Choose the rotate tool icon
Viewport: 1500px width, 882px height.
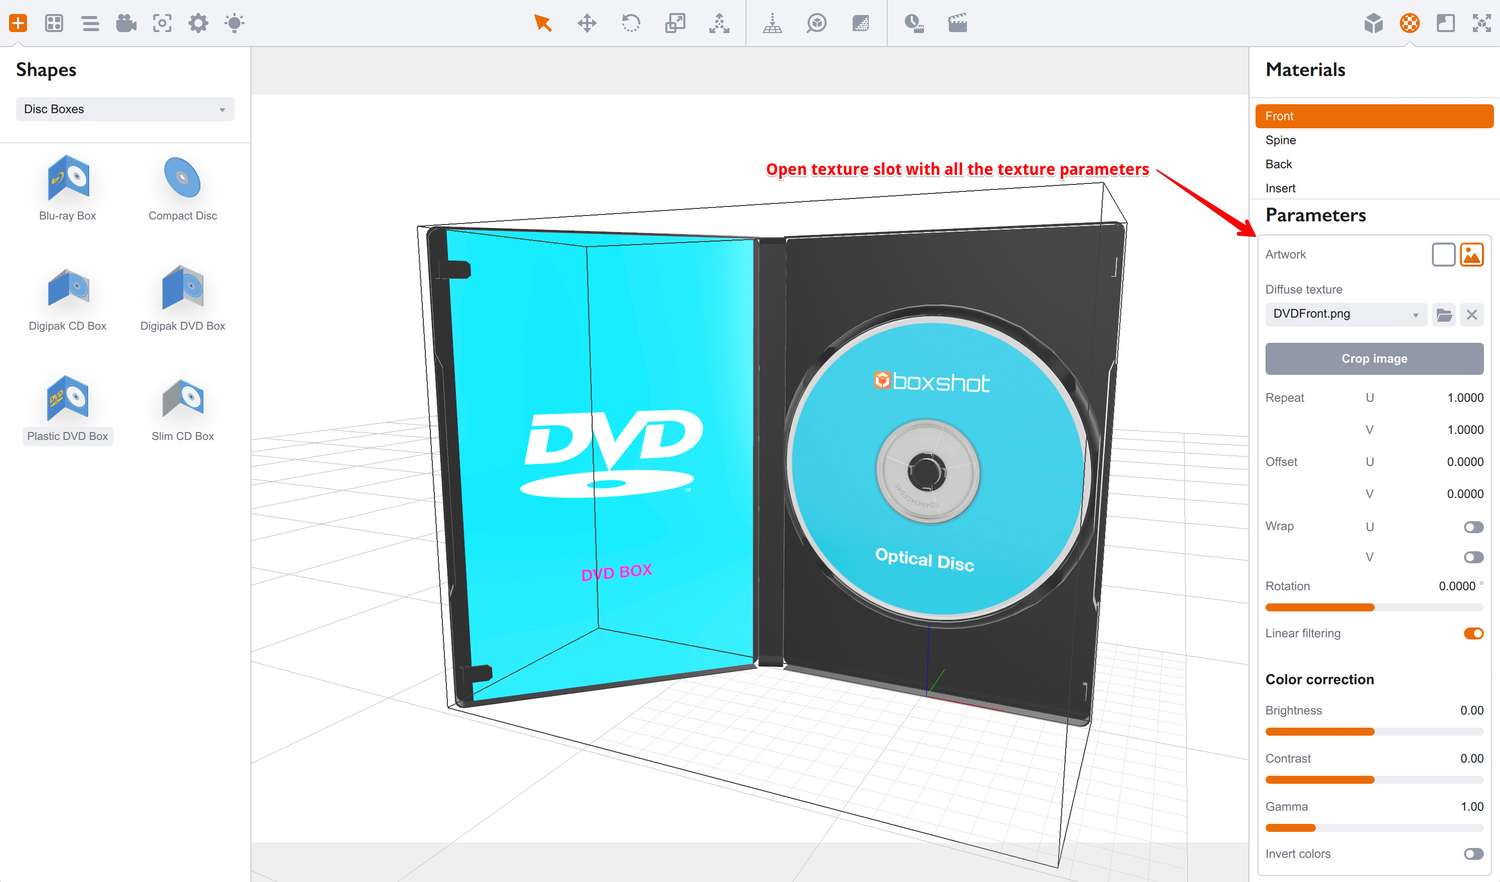[x=631, y=23]
